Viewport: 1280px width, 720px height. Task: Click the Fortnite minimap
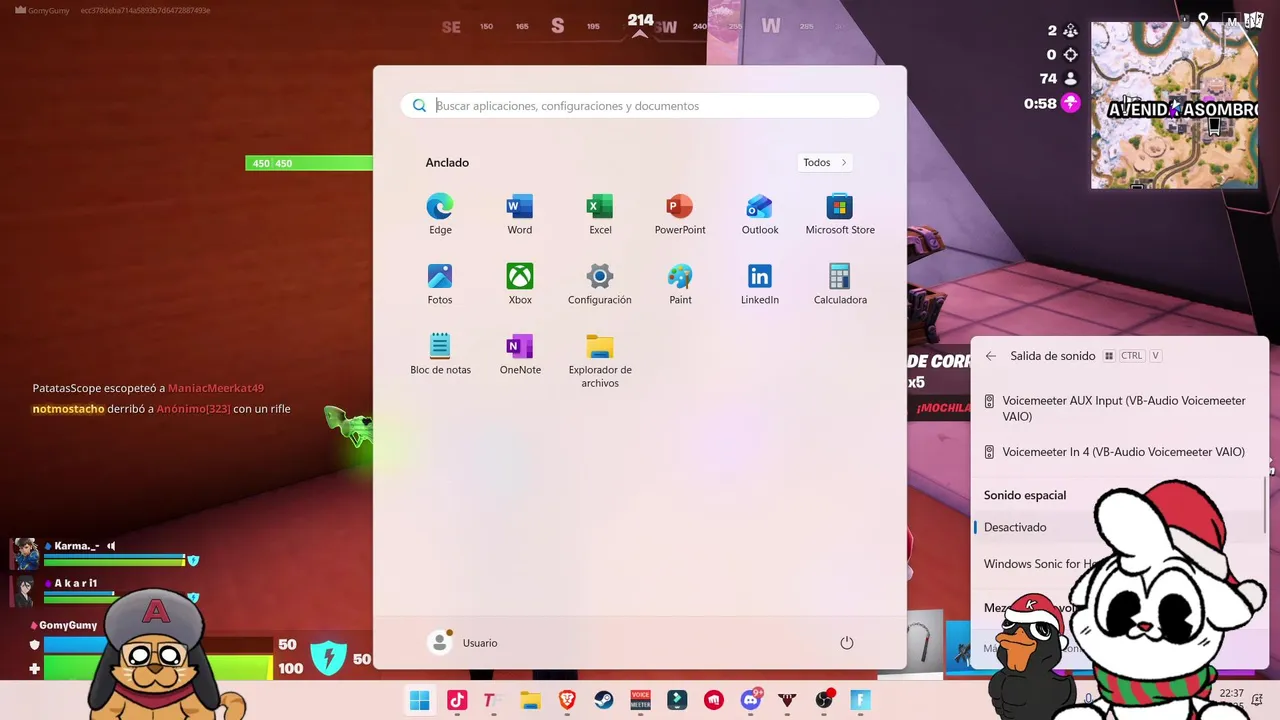pyautogui.click(x=1174, y=105)
